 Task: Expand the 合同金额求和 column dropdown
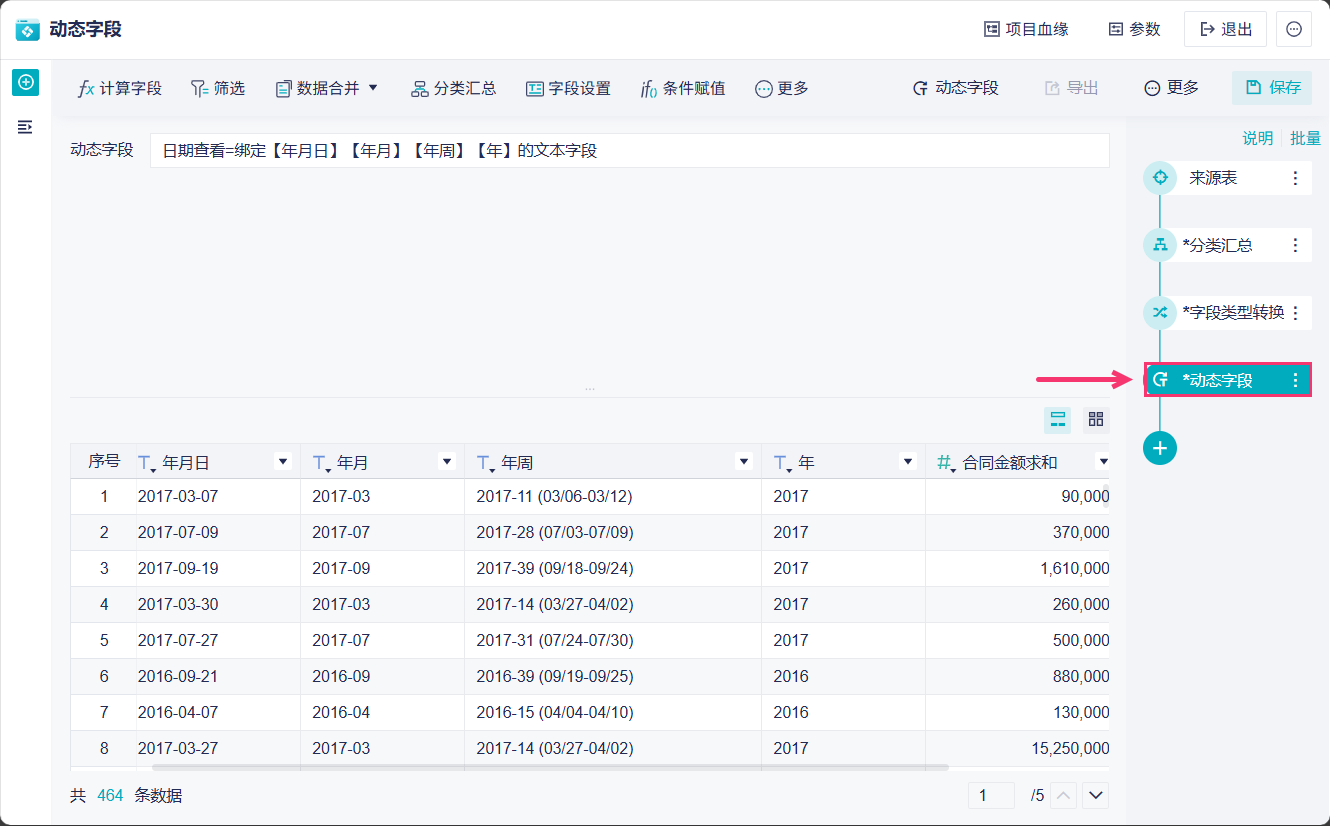click(x=1103, y=461)
